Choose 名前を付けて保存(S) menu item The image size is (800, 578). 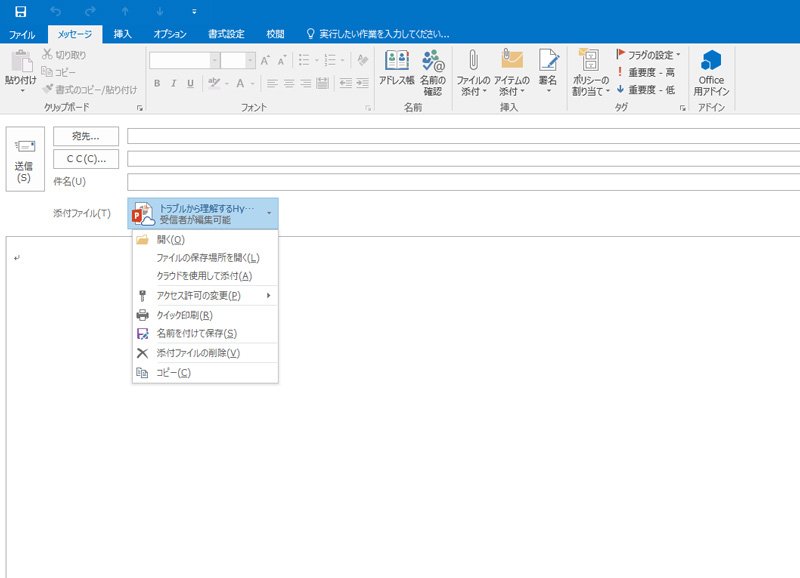205,333
